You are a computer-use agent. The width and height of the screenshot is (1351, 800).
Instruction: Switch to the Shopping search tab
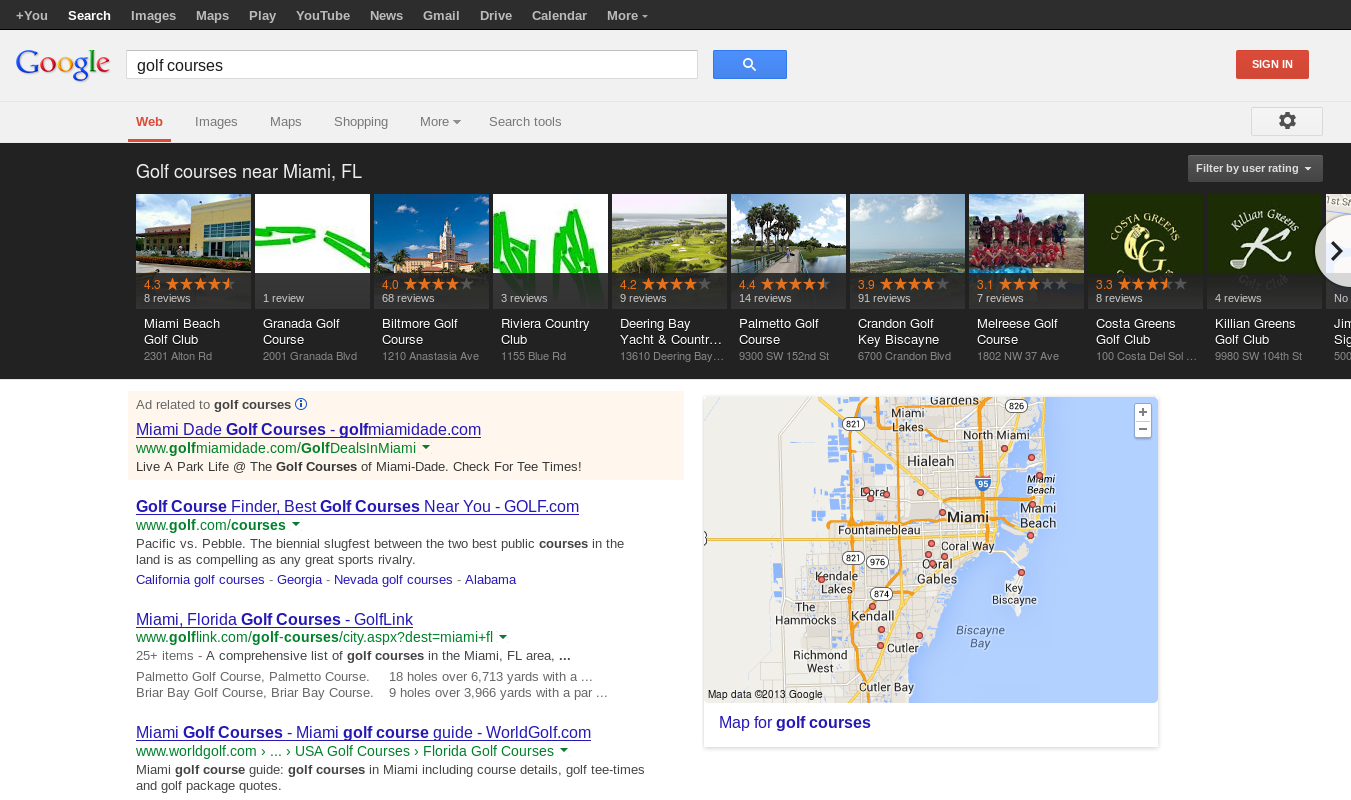pyautogui.click(x=361, y=122)
